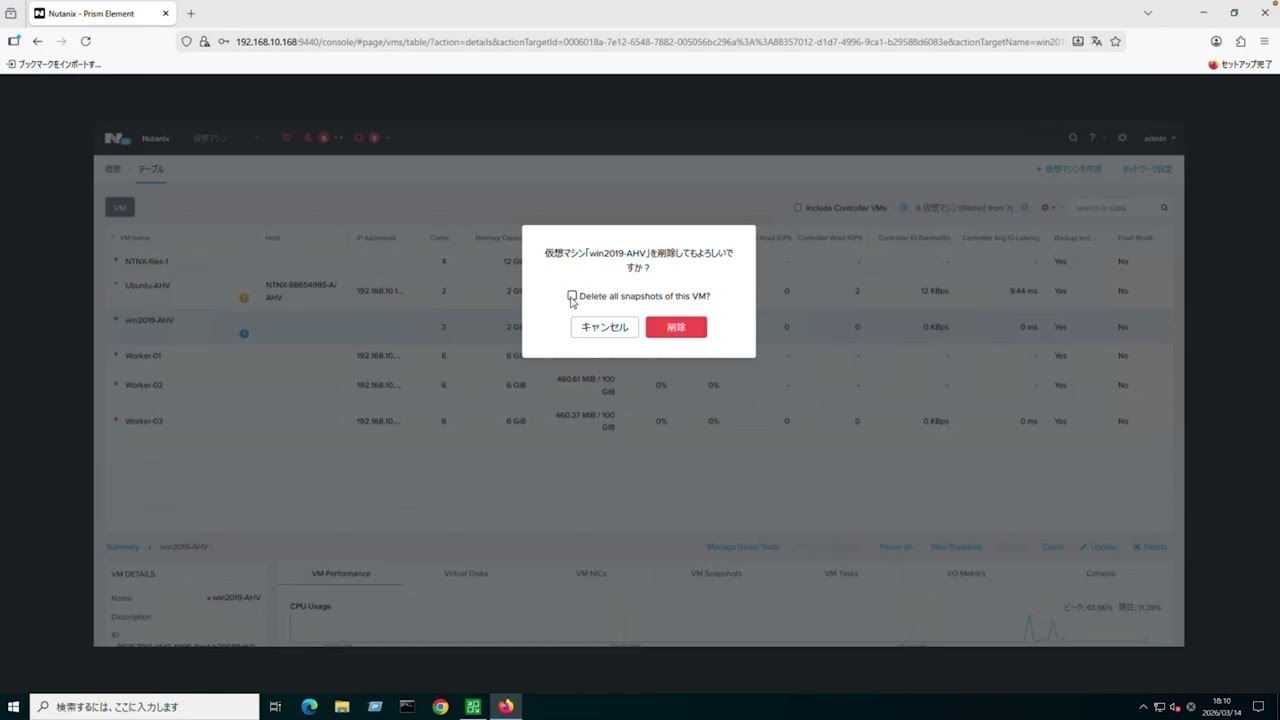1280x720 pixels.
Task: Open the Prism settings gear icon
Action: point(1122,138)
